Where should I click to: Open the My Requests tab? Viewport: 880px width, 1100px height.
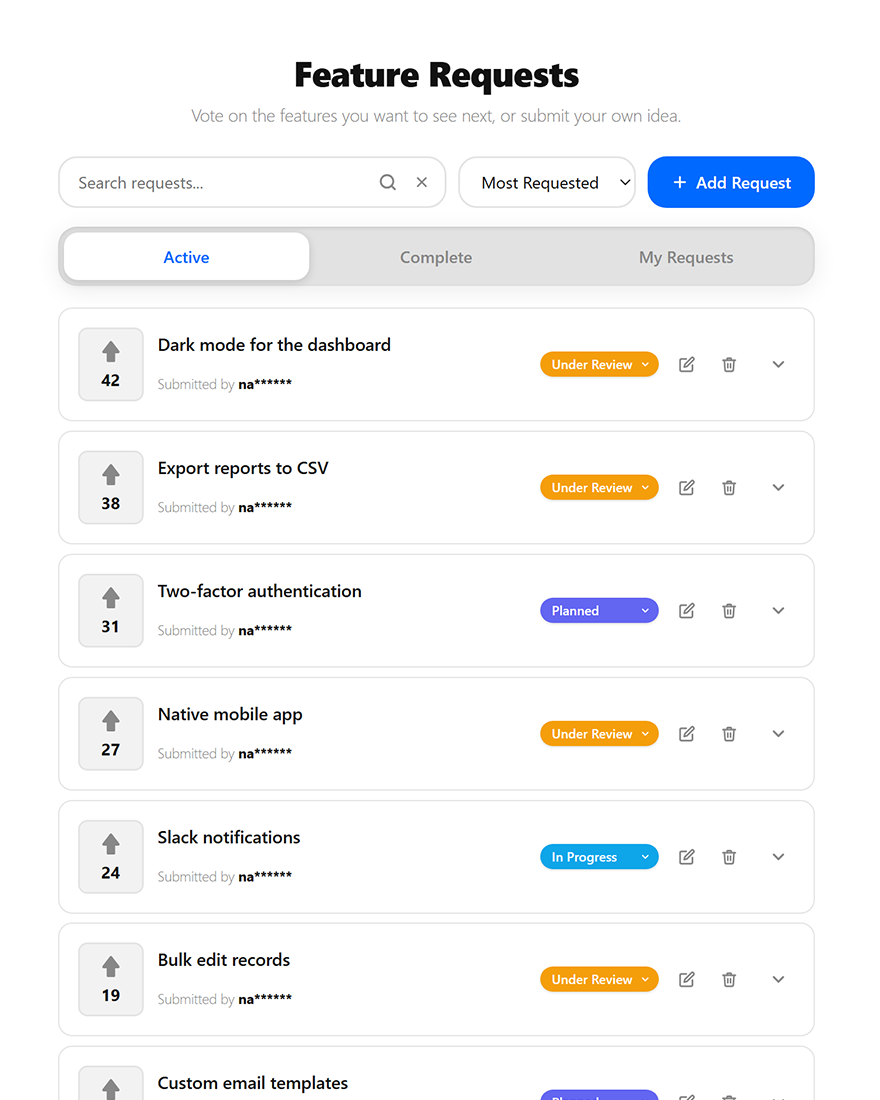click(686, 257)
